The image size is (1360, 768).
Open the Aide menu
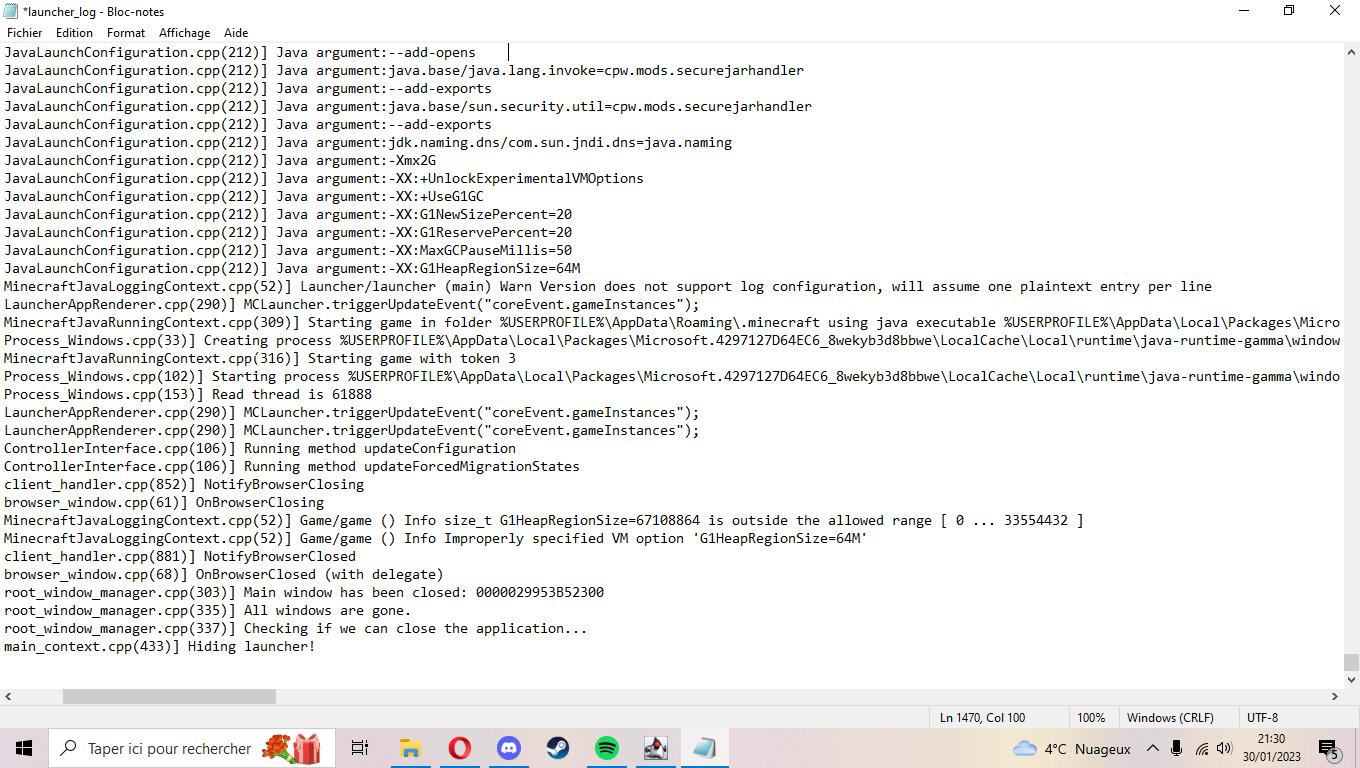[x=236, y=33]
